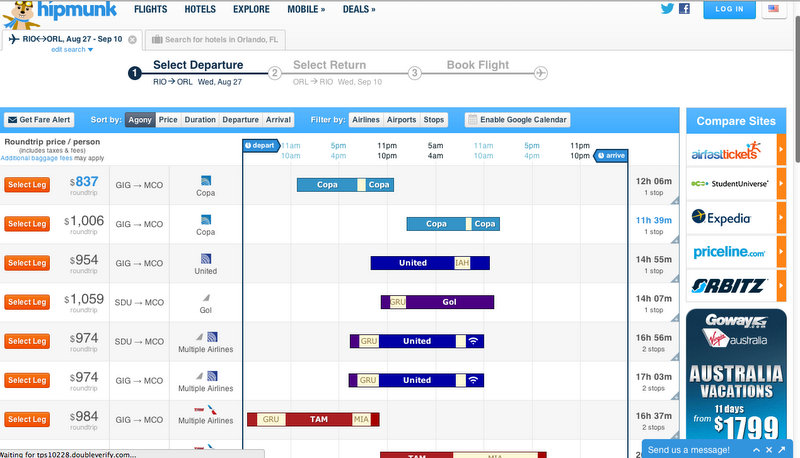Click the Hipmunk chipmunk logo
This screenshot has height=458, width=800.
pyautogui.click(x=21, y=15)
